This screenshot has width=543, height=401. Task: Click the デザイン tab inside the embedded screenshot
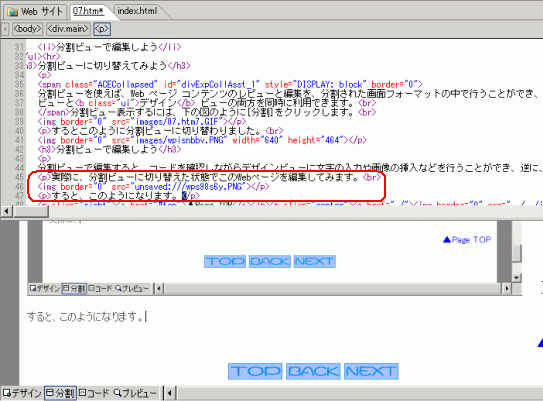[45, 288]
